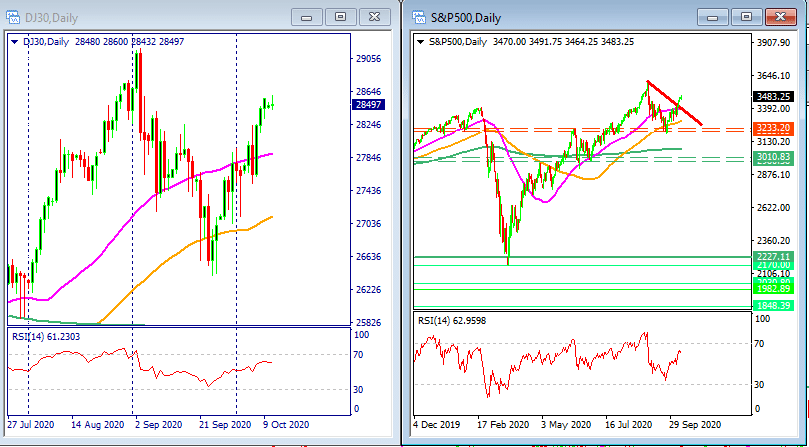Screen dimensions: 809x447
Task: Click the 3646.10 value on S&P500 price axis
Action: [x=772, y=76]
